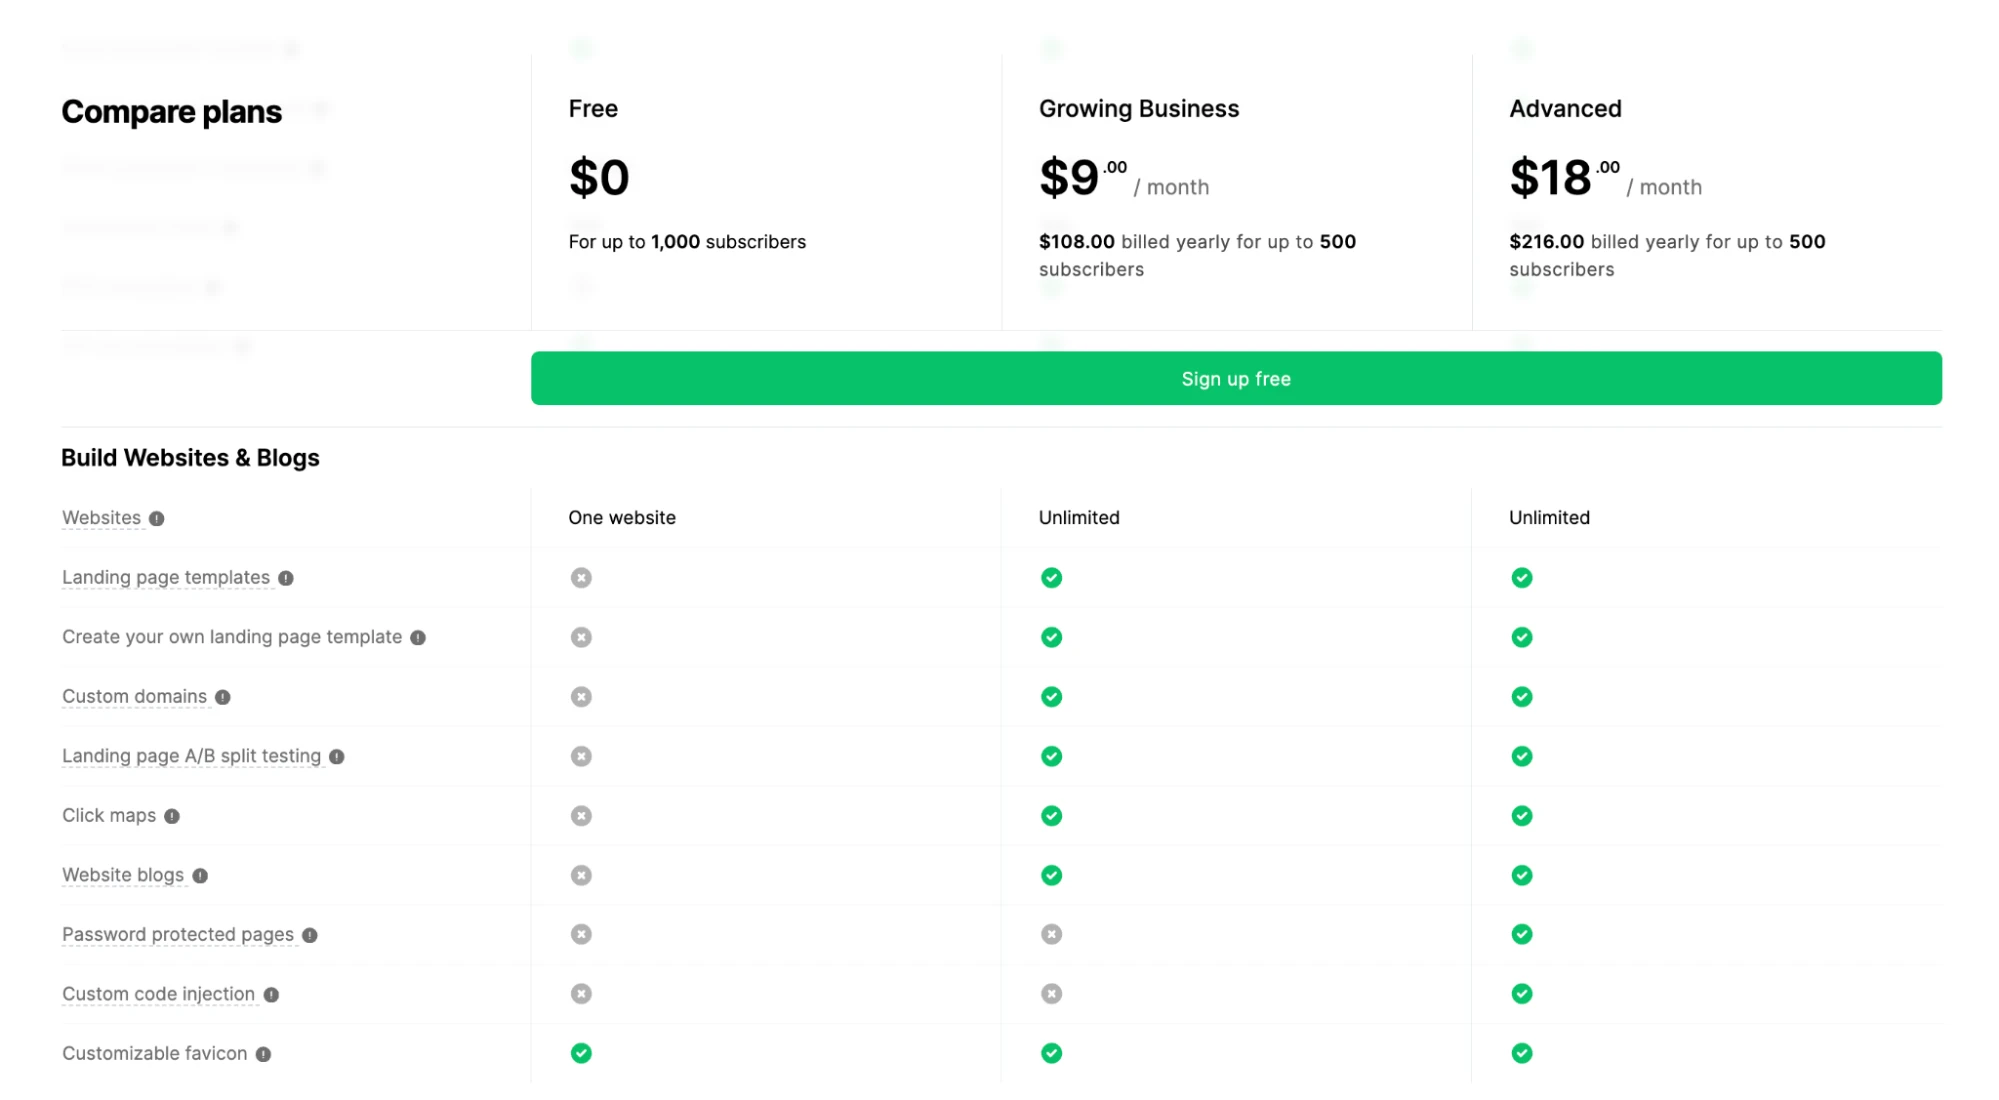Image resolution: width=1999 pixels, height=1100 pixels.
Task: Click Free plan green check for Customizable favicon
Action: [581, 1053]
